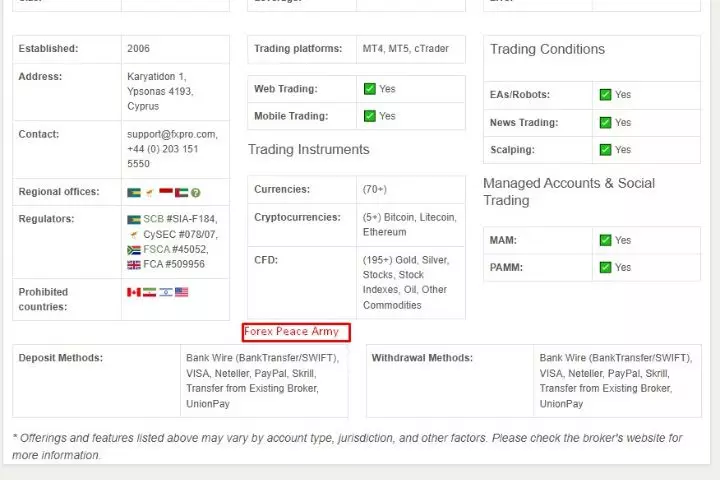This screenshot has width=720, height=480.
Task: Click the Deposit Methods label
Action: 61,358
